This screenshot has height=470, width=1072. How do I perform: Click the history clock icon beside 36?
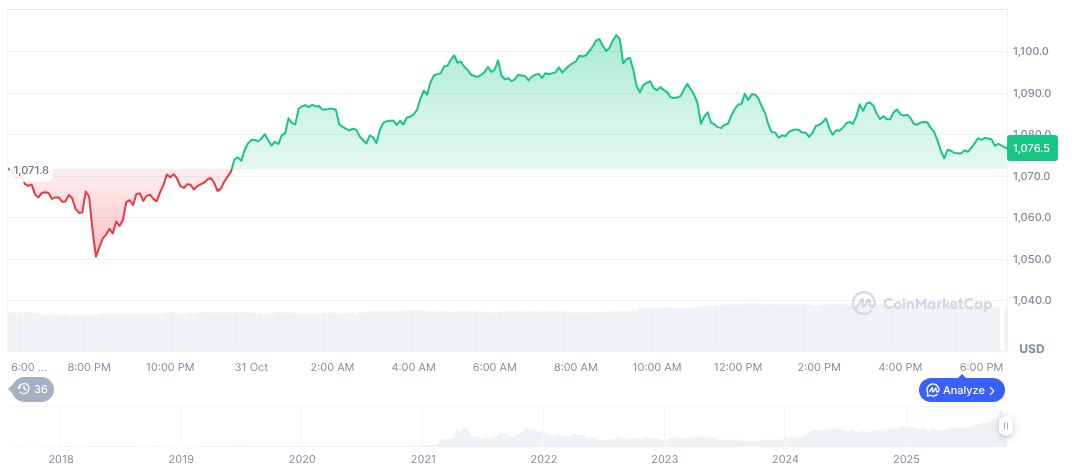[24, 390]
